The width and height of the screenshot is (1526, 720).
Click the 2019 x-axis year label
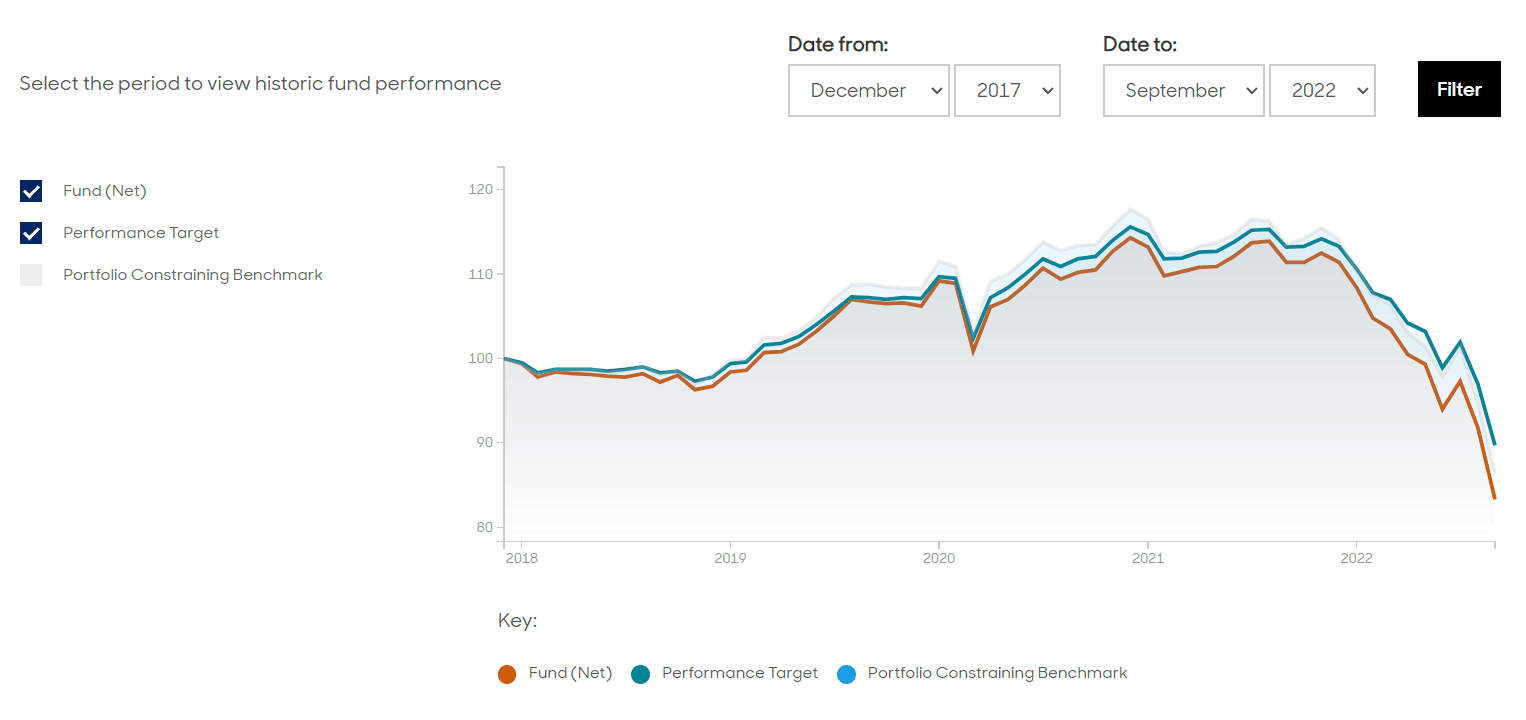point(731,558)
